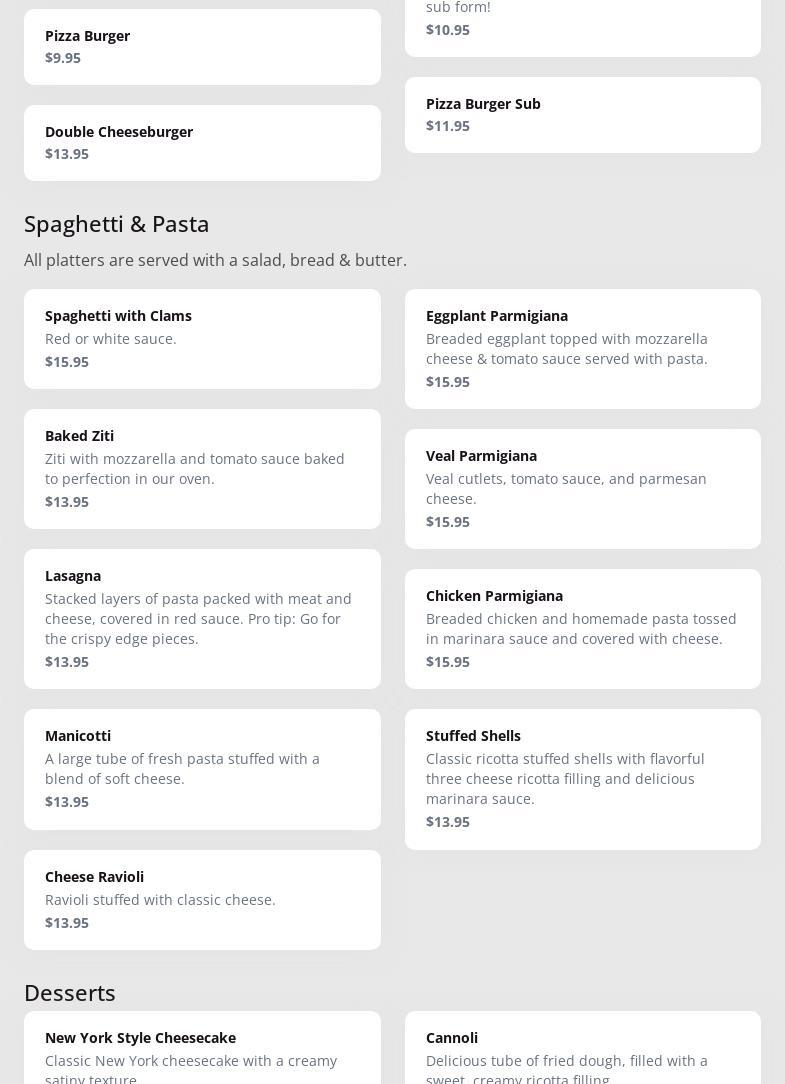Choose the Chicken Parmigiana platter
Image resolution: width=785 pixels, height=1084 pixels.
(x=582, y=629)
